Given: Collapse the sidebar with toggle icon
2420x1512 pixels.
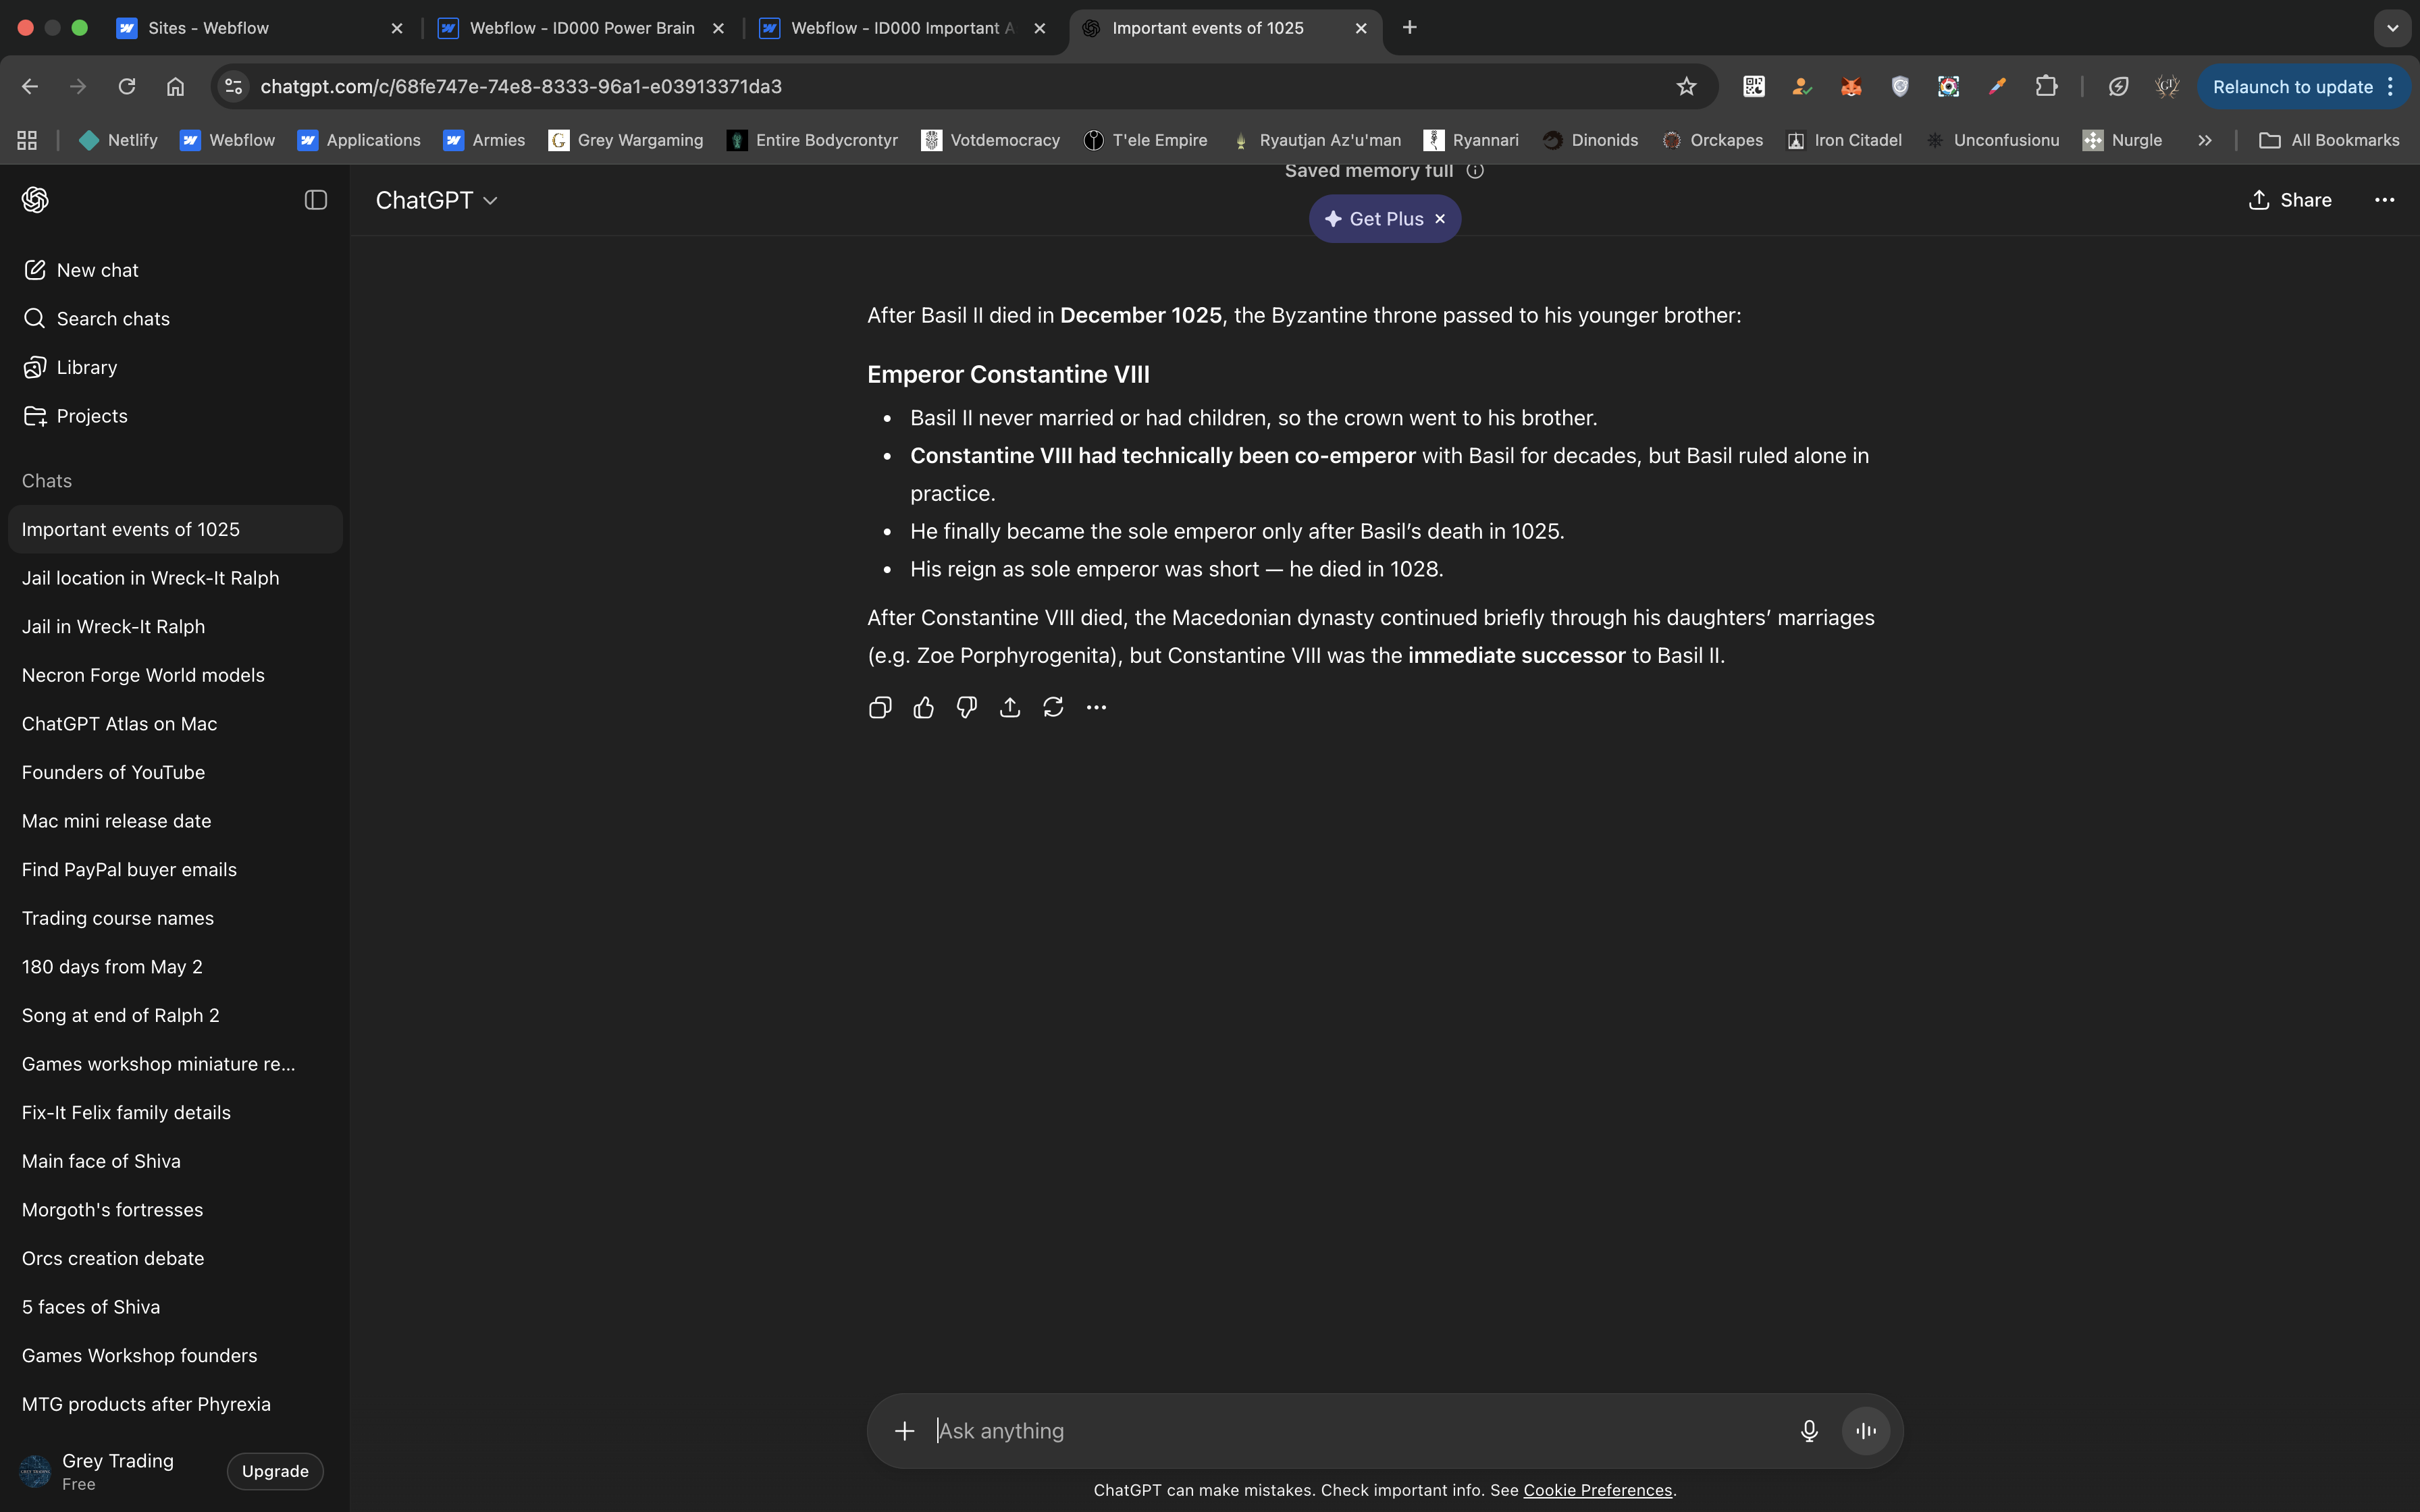Looking at the screenshot, I should pos(315,200).
